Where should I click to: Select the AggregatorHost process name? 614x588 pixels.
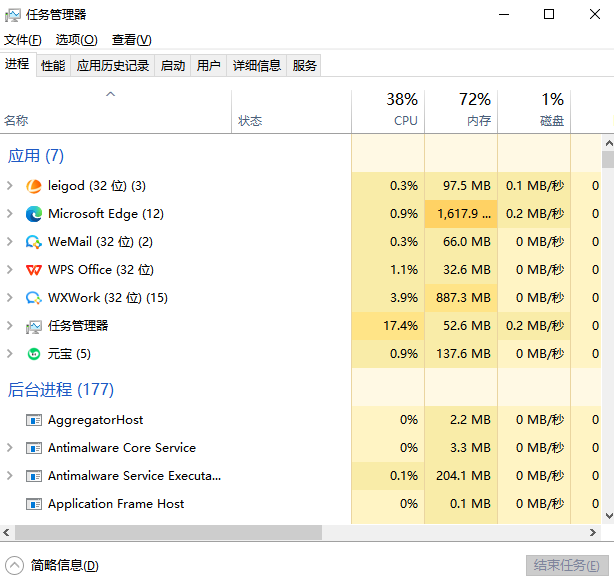(96, 420)
